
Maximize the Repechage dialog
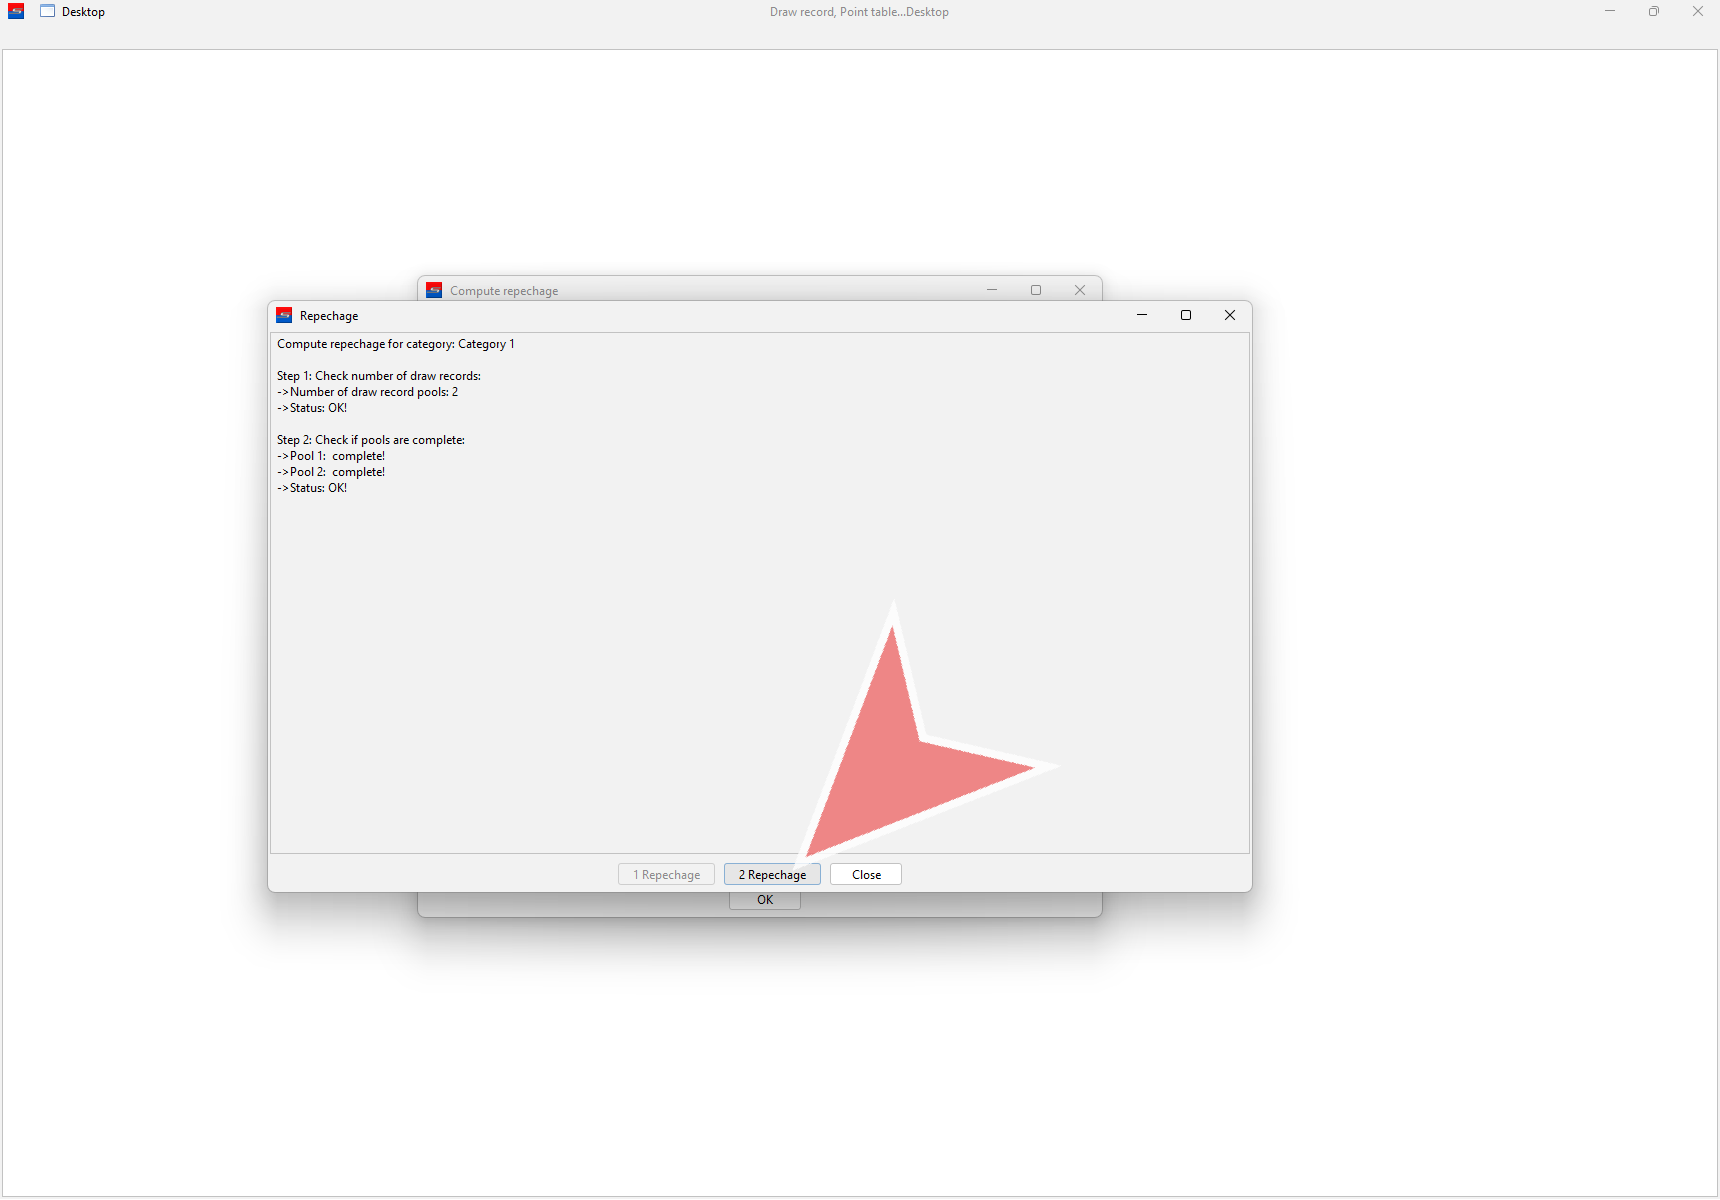click(1186, 315)
